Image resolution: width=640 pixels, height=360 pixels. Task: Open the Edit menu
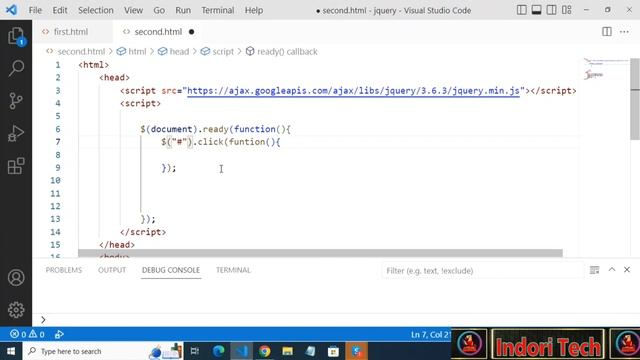(x=60, y=10)
